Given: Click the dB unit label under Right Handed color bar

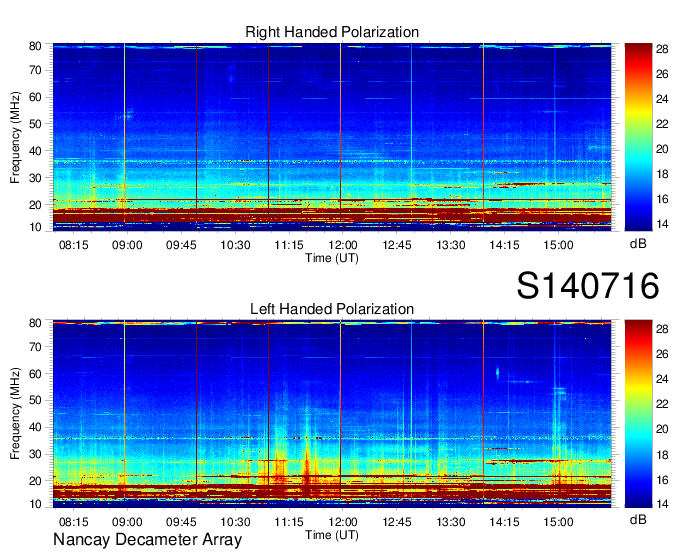Looking at the screenshot, I should tap(638, 244).
